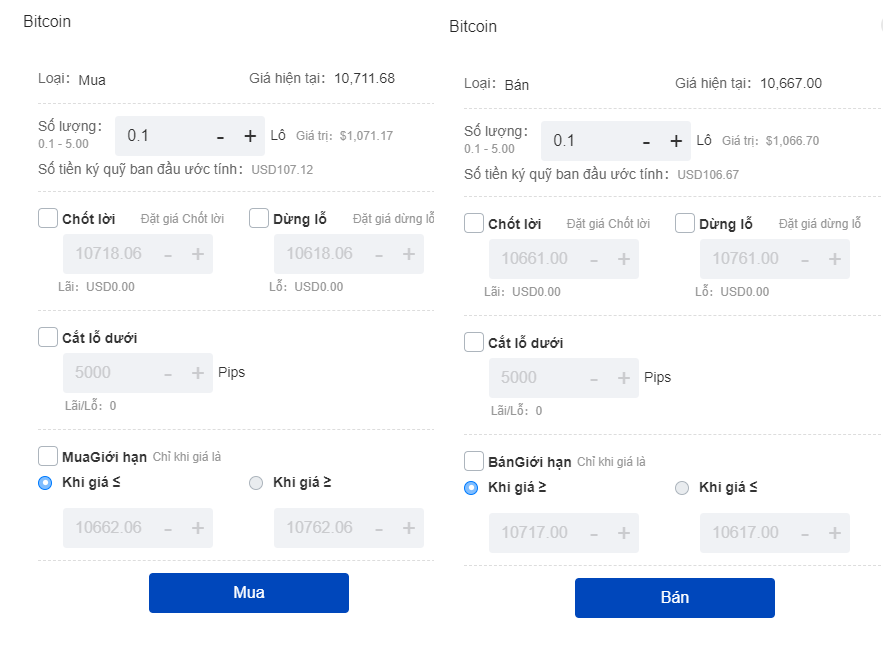Click plus on Mua take-profit price 10718.06

[x=198, y=254]
